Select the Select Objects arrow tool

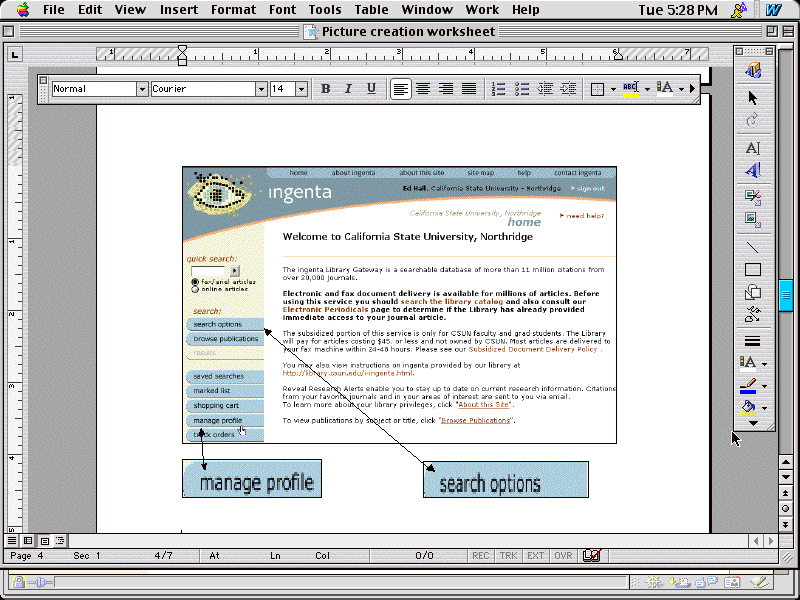[753, 97]
